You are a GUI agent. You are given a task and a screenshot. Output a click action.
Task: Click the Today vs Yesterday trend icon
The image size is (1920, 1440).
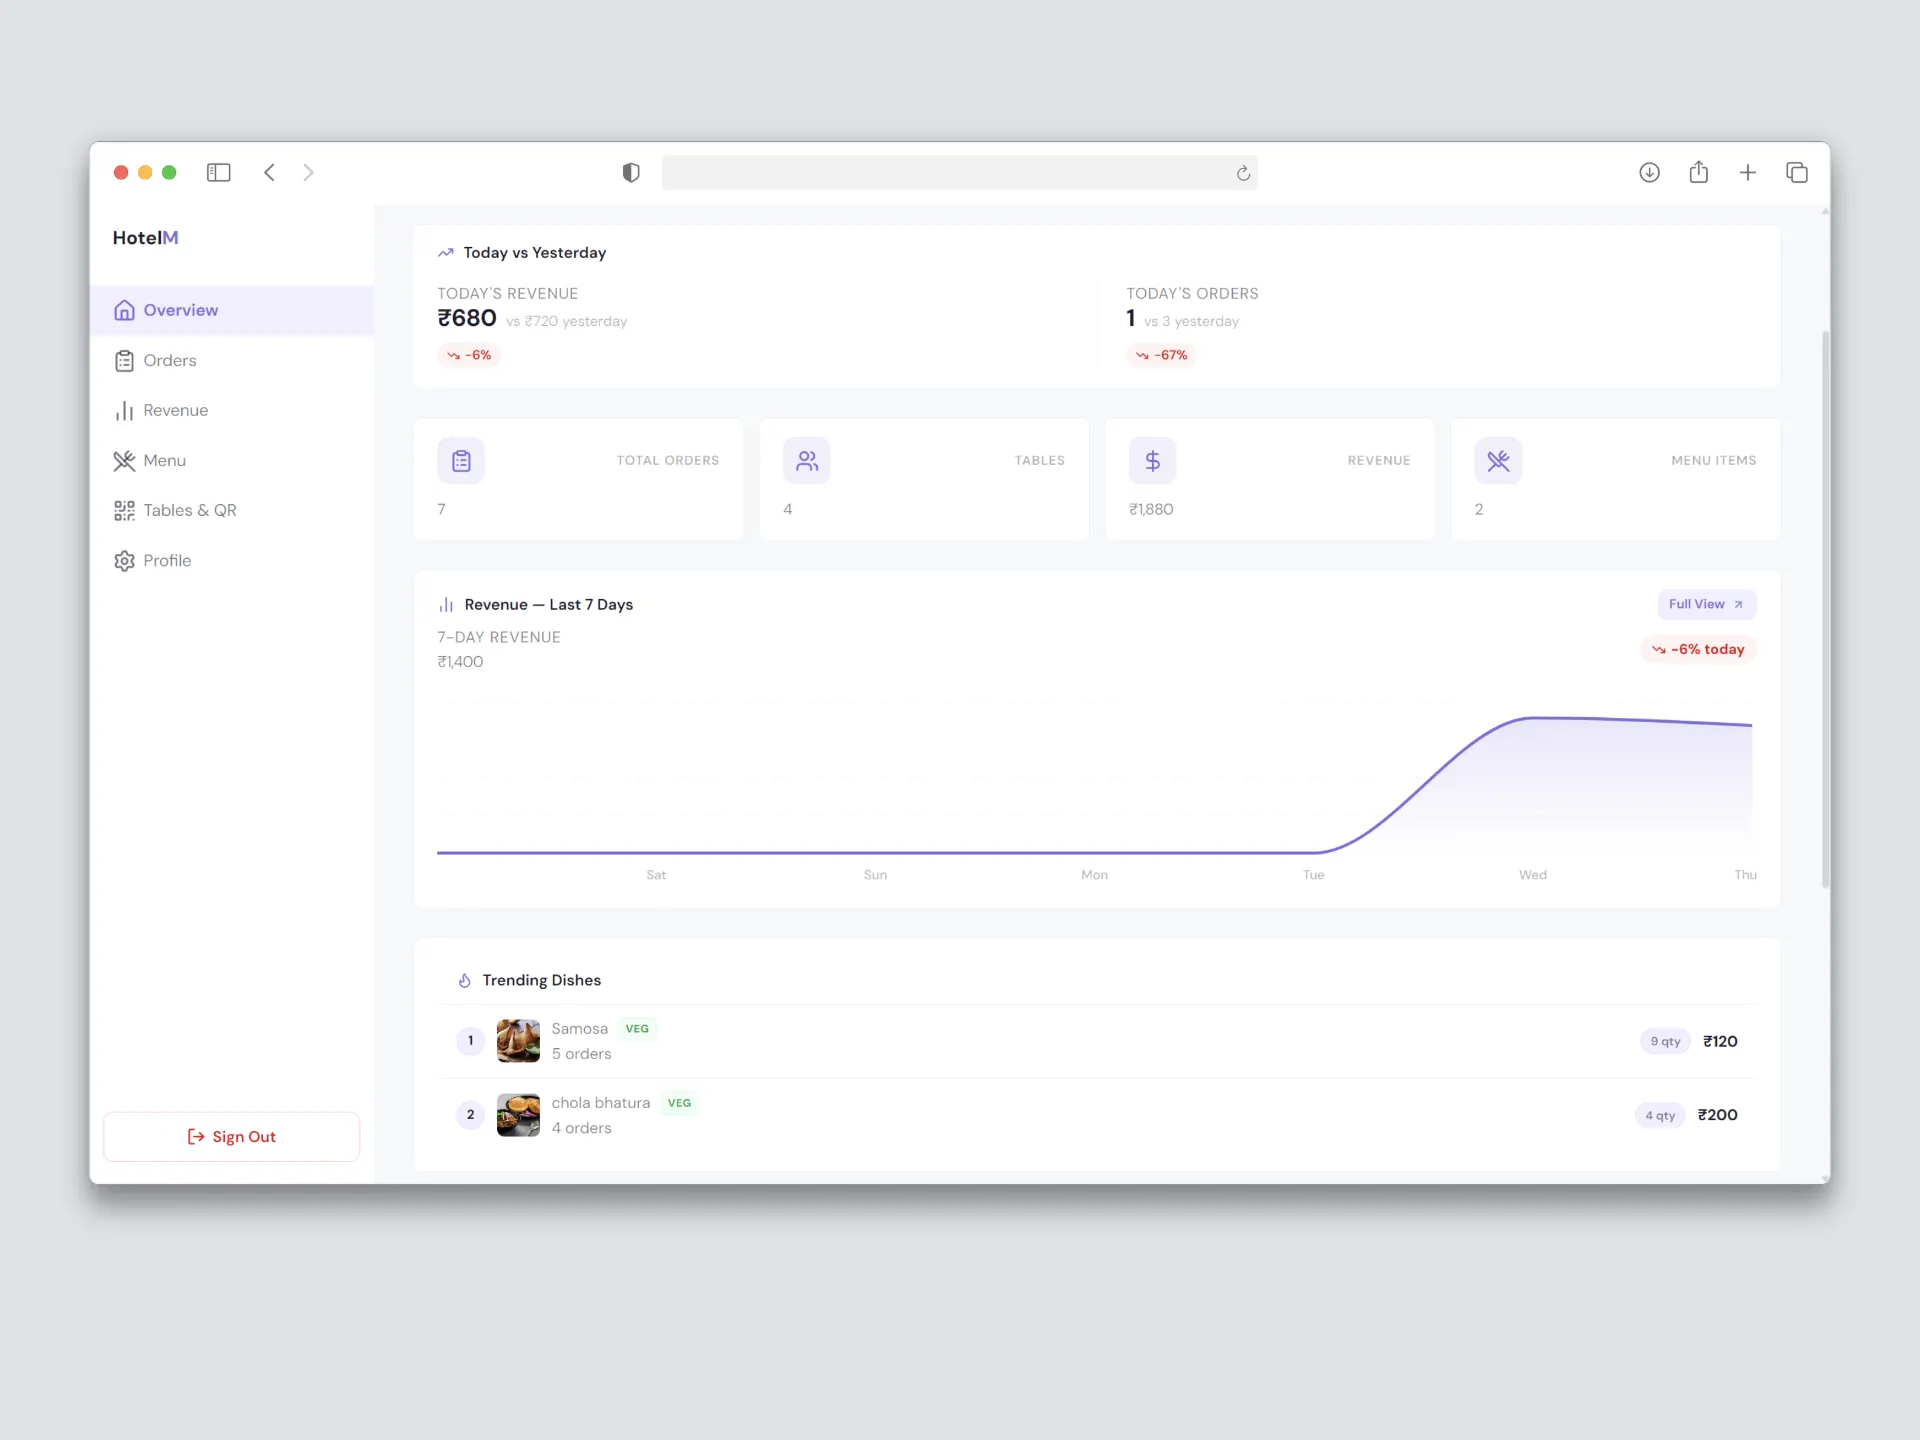pyautogui.click(x=446, y=253)
